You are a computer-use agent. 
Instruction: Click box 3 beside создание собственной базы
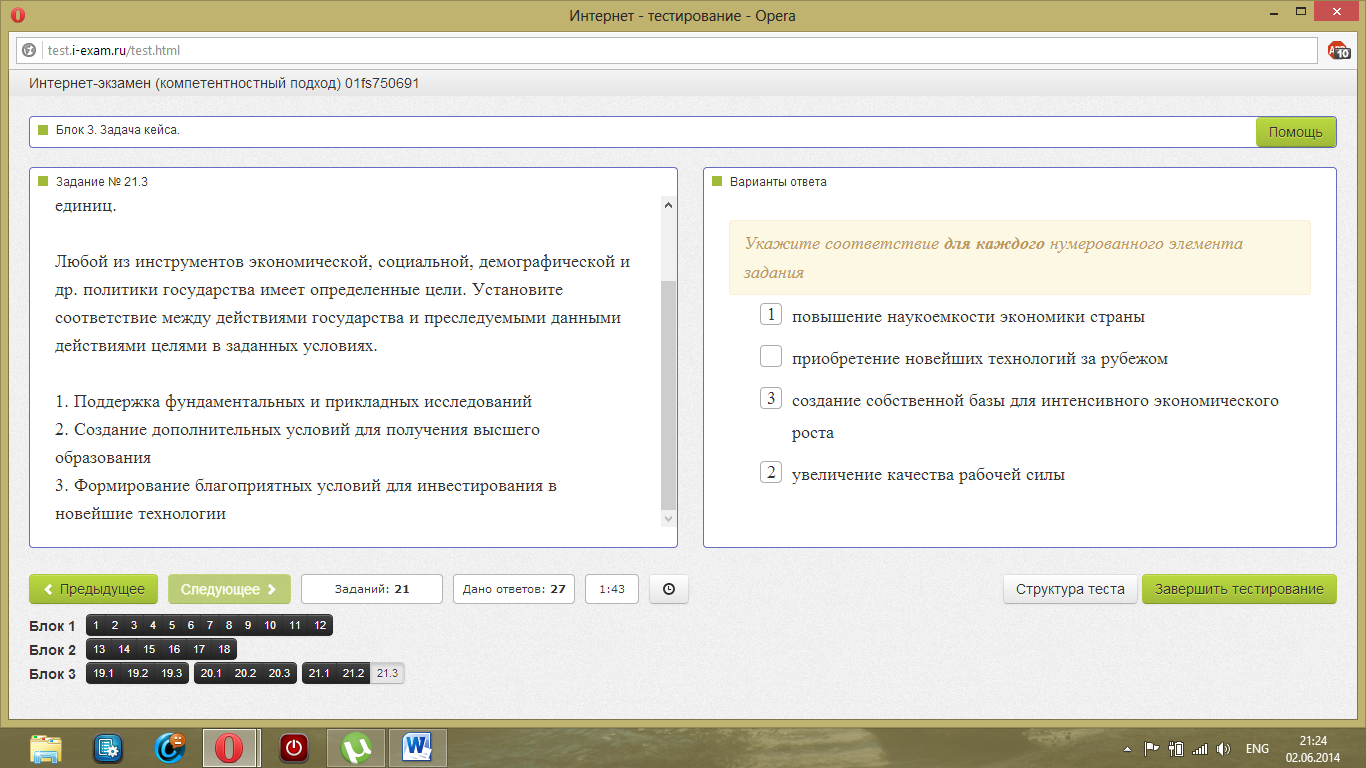point(770,398)
